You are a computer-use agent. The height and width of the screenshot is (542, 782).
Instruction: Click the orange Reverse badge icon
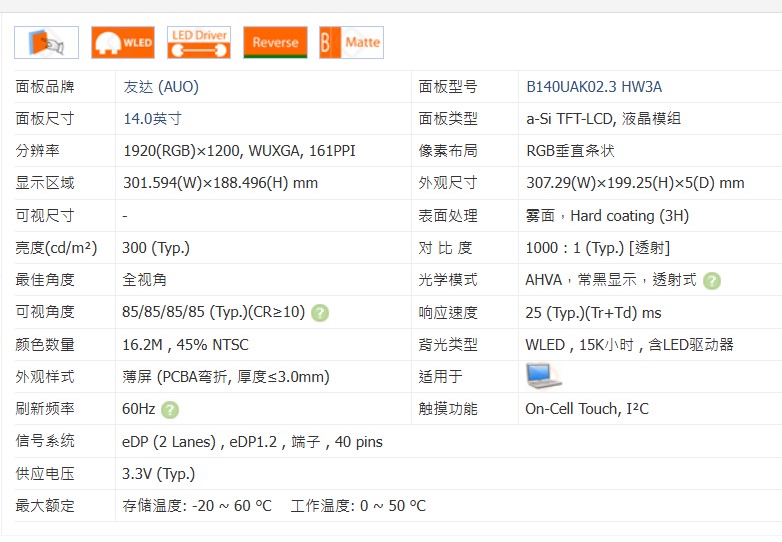pyautogui.click(x=275, y=42)
